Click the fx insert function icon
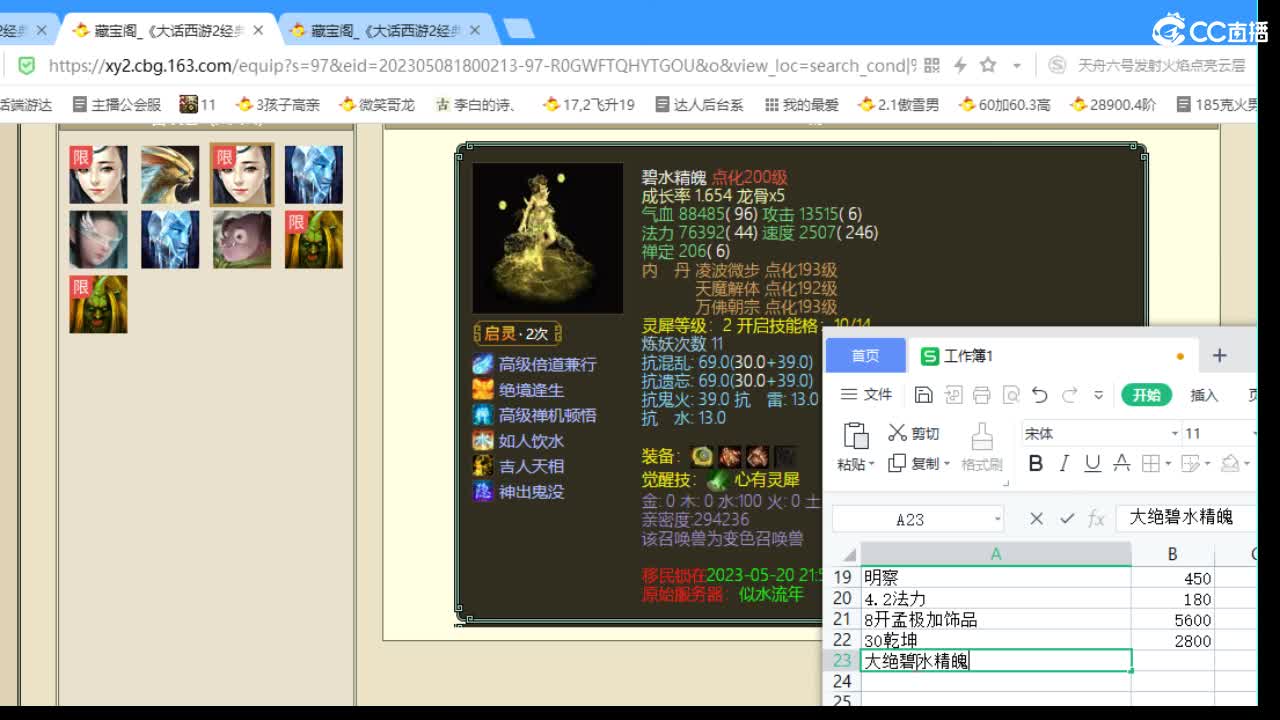This screenshot has width=1280, height=720. coord(1096,518)
